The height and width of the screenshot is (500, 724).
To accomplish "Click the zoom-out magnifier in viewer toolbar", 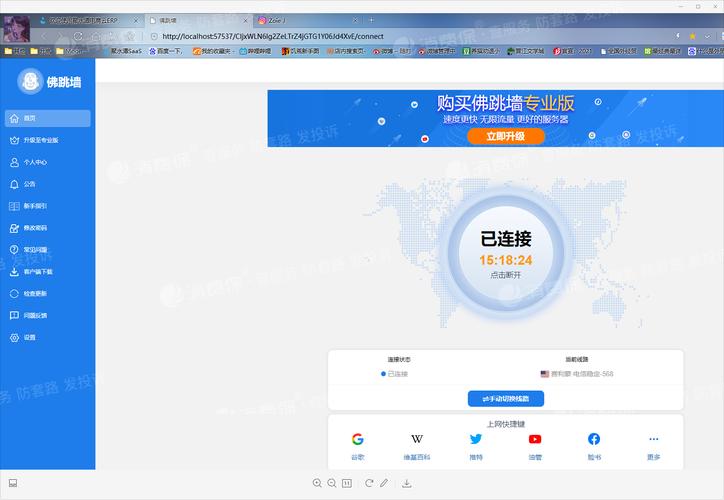I will [x=332, y=483].
